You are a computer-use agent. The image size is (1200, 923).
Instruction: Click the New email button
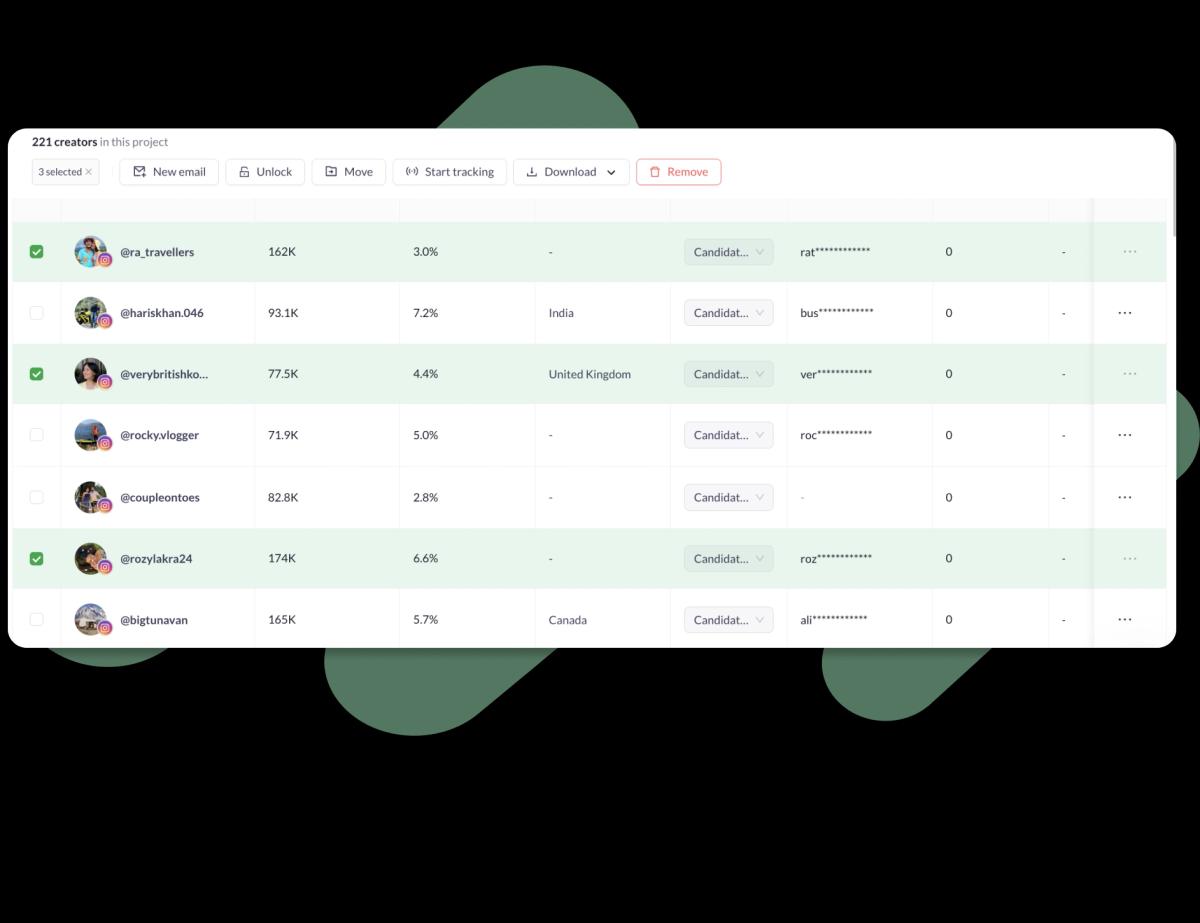pos(169,172)
